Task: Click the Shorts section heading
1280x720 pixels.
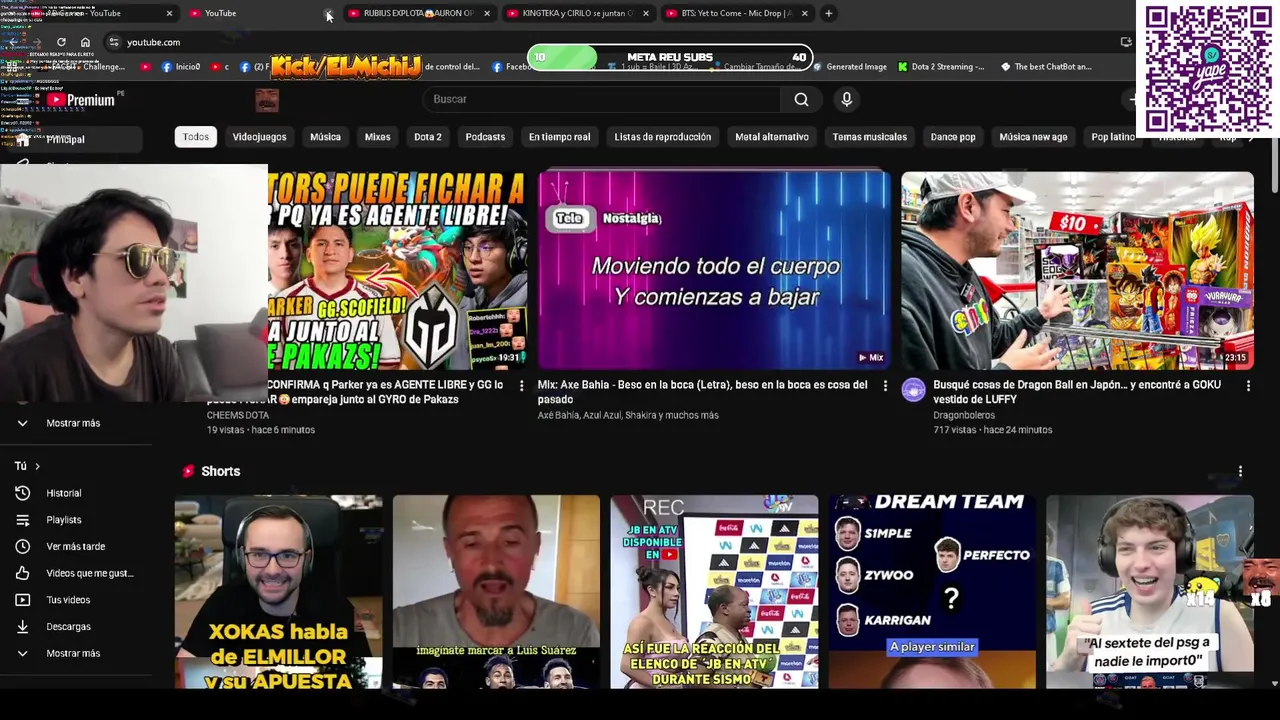Action: click(x=220, y=471)
